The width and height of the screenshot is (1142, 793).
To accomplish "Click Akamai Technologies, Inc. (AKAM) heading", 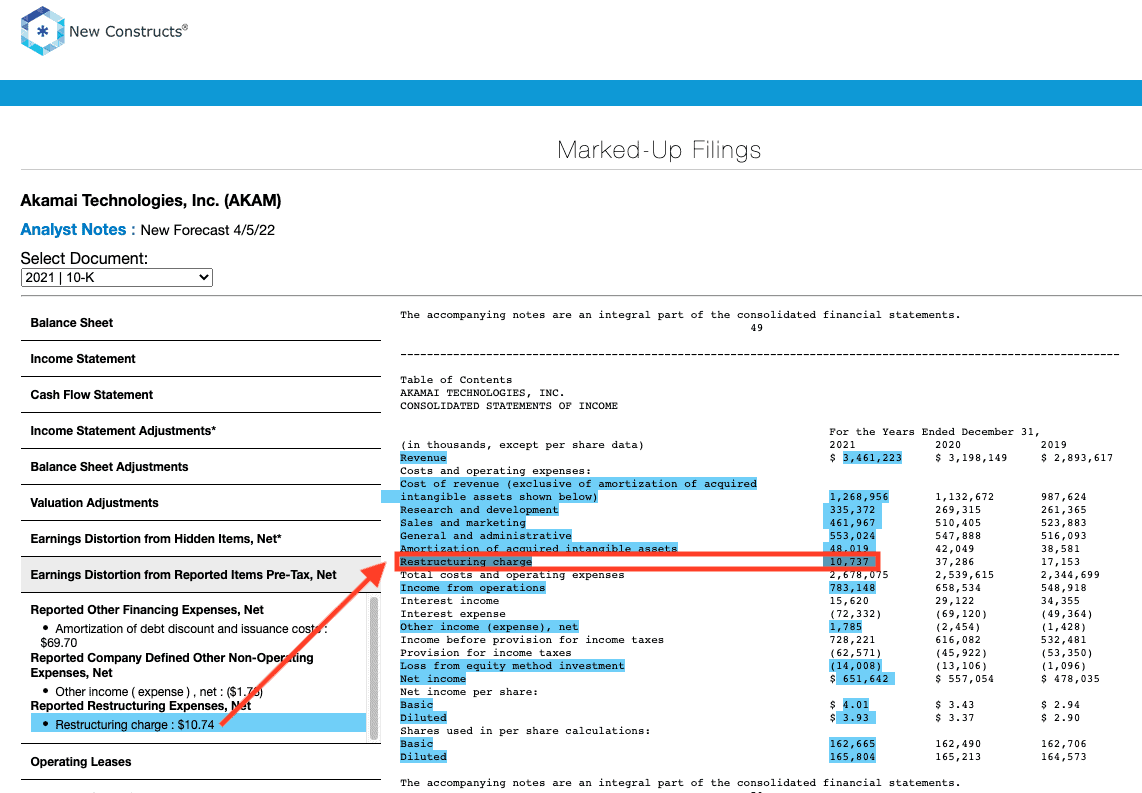I will coord(151,200).
